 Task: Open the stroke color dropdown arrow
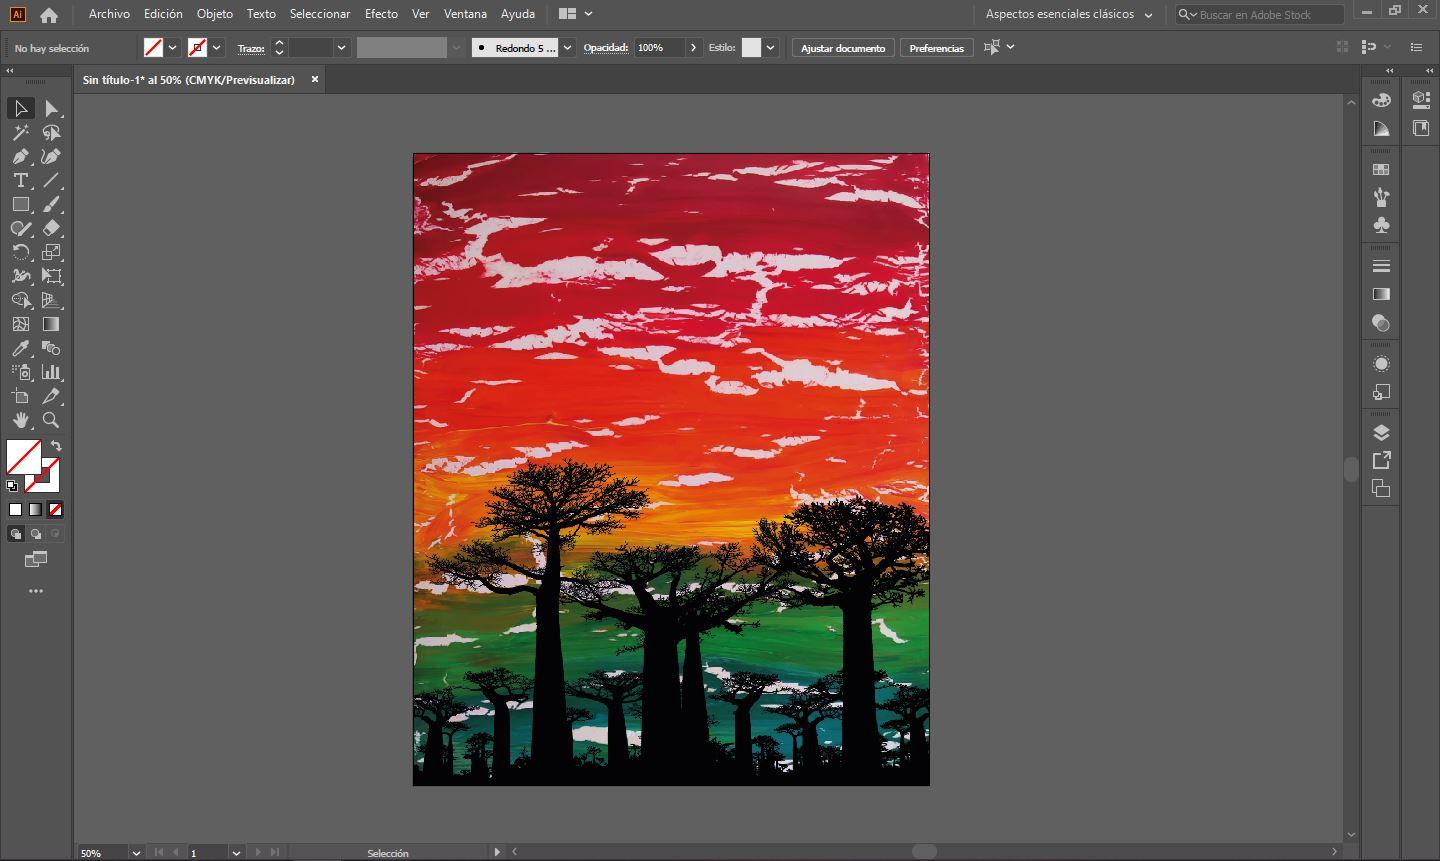[216, 47]
